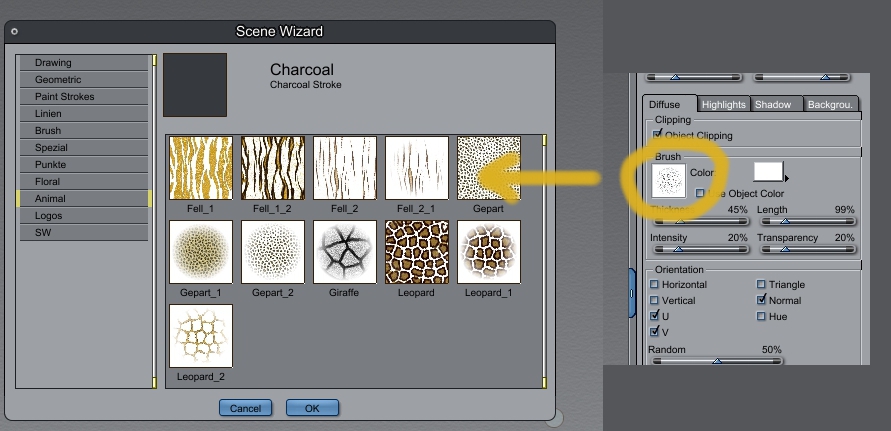Enable the Horizontal orientation checkbox
The image size is (891, 431).
654,285
